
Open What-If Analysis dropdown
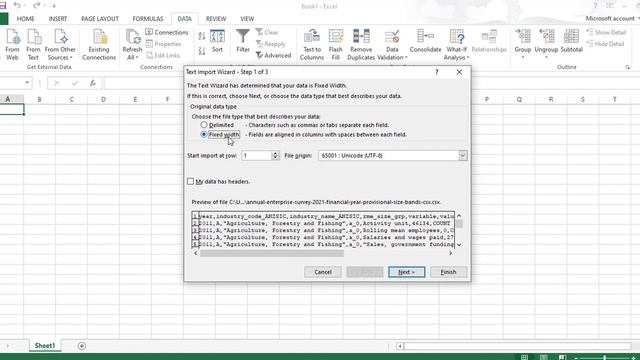point(456,45)
